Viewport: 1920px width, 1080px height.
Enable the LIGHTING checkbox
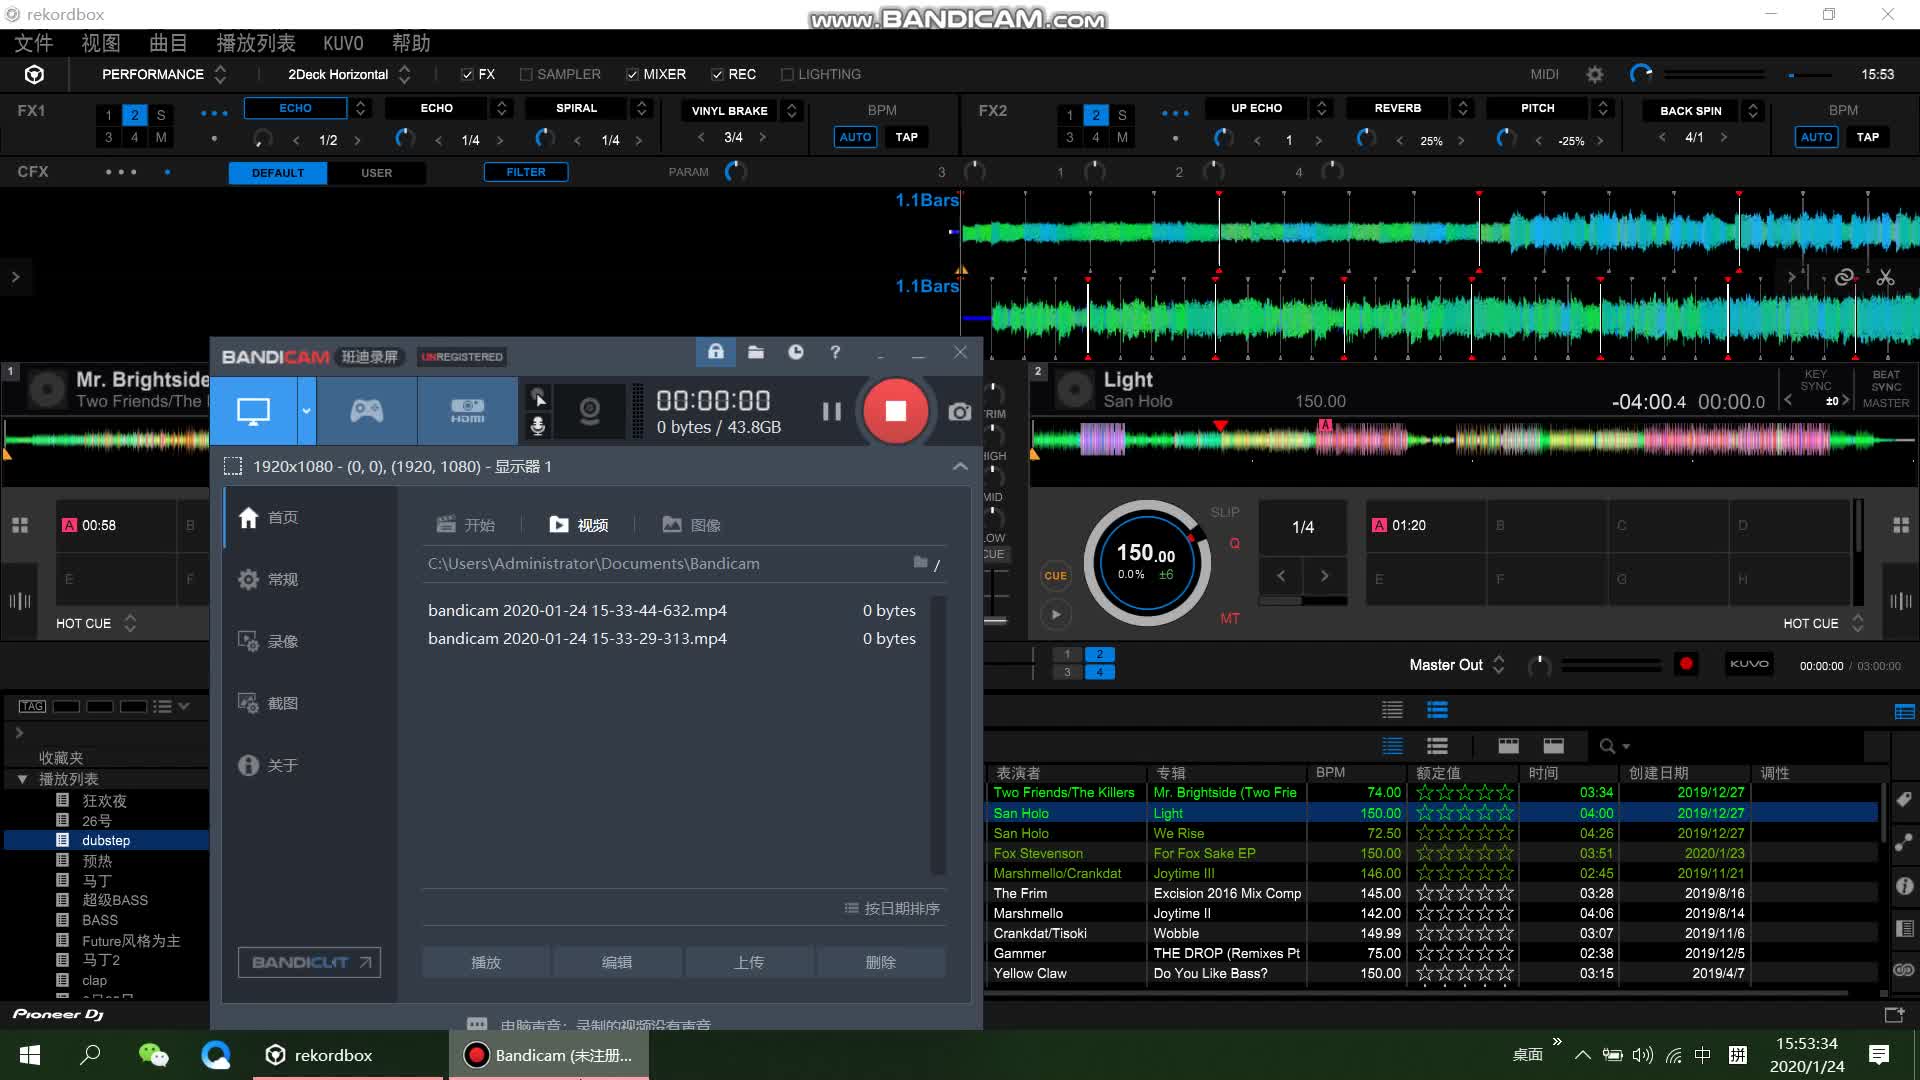[787, 74]
